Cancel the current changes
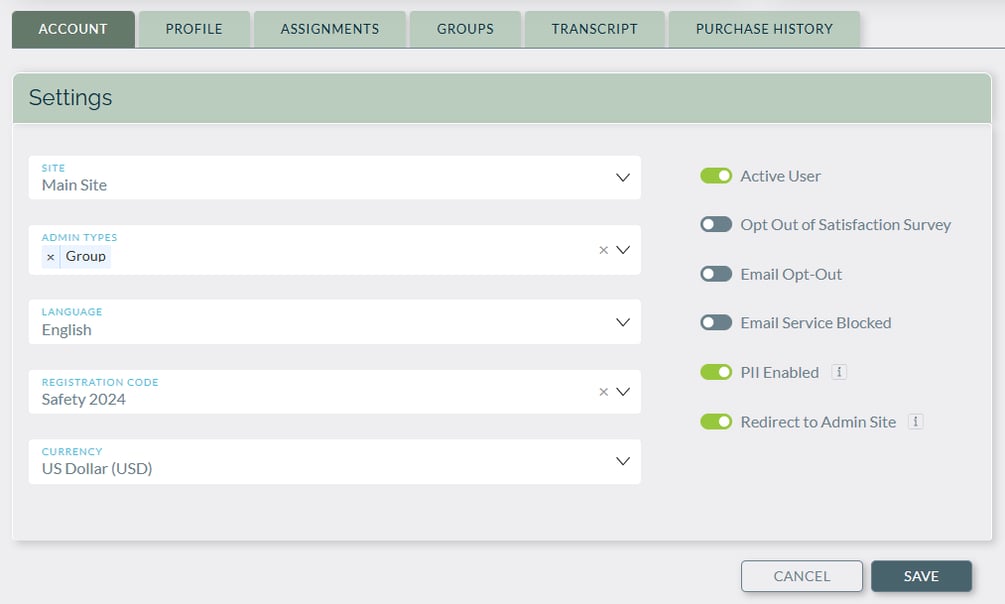This screenshot has height=604, width=1005. 801,576
